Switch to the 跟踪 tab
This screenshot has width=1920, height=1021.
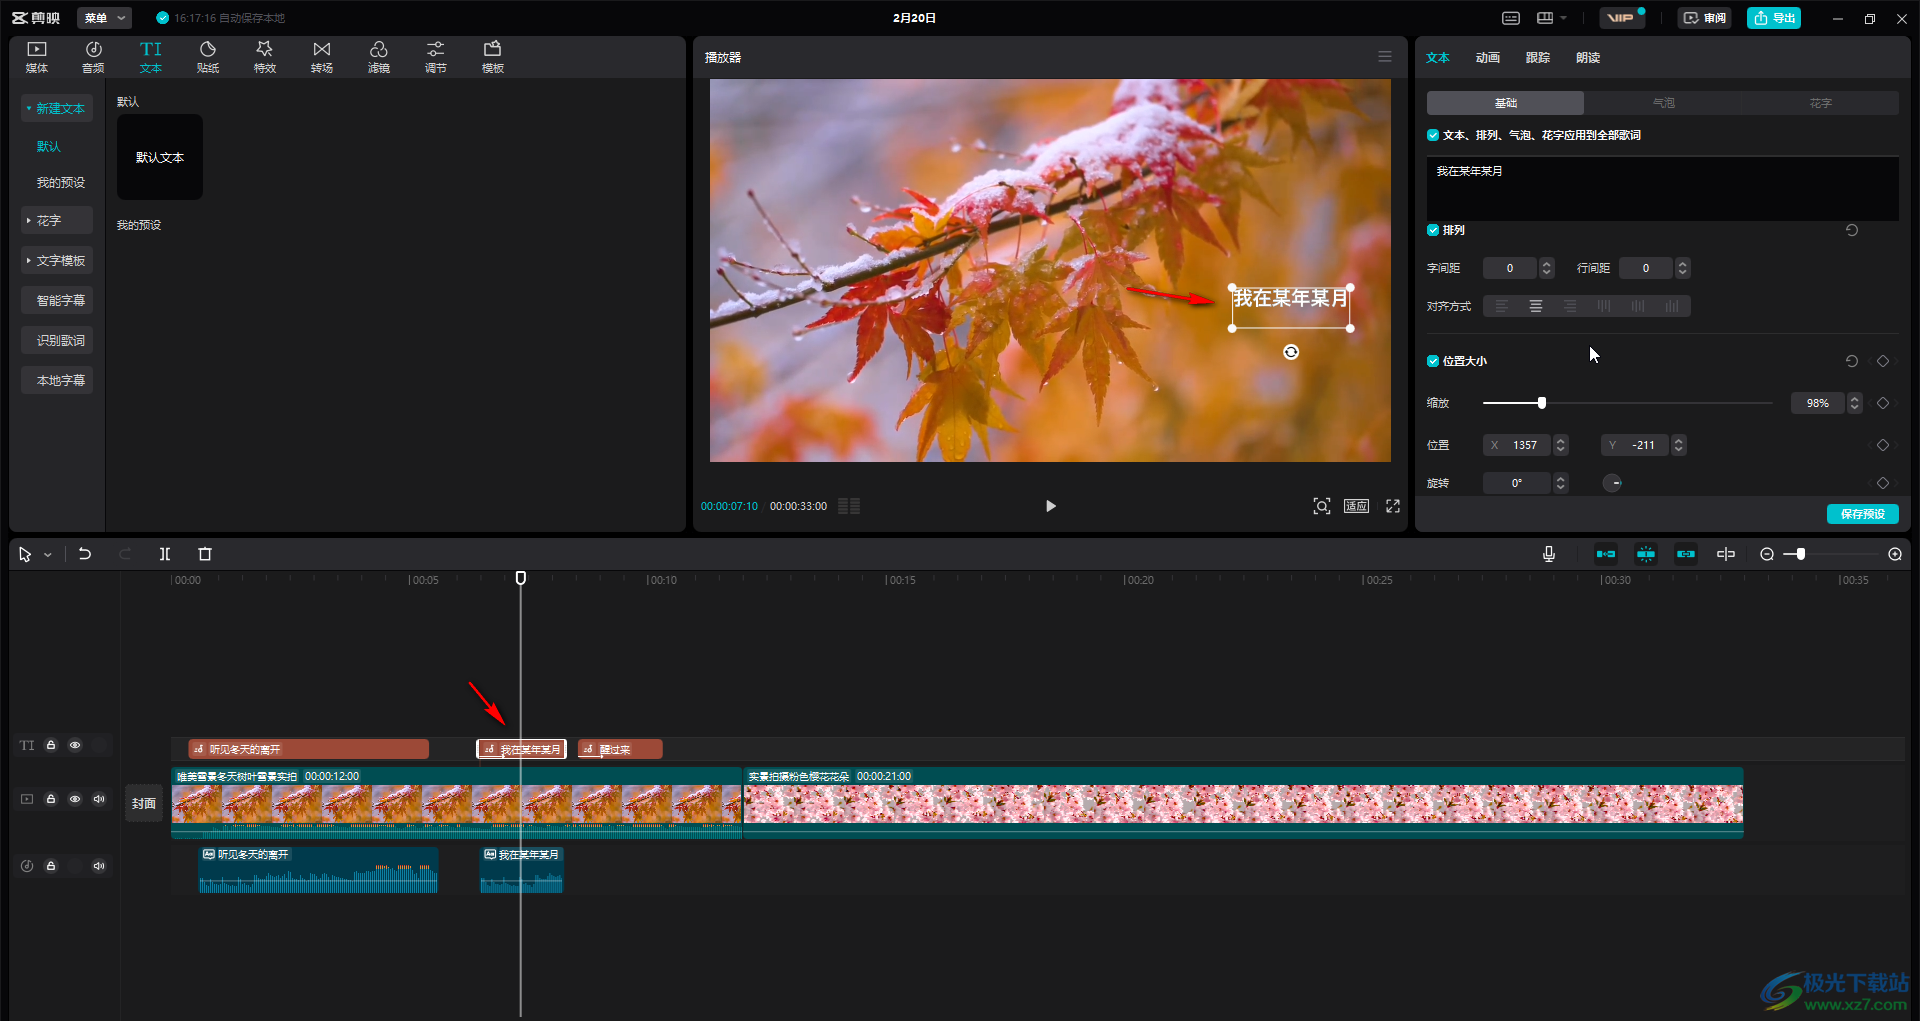(1538, 58)
